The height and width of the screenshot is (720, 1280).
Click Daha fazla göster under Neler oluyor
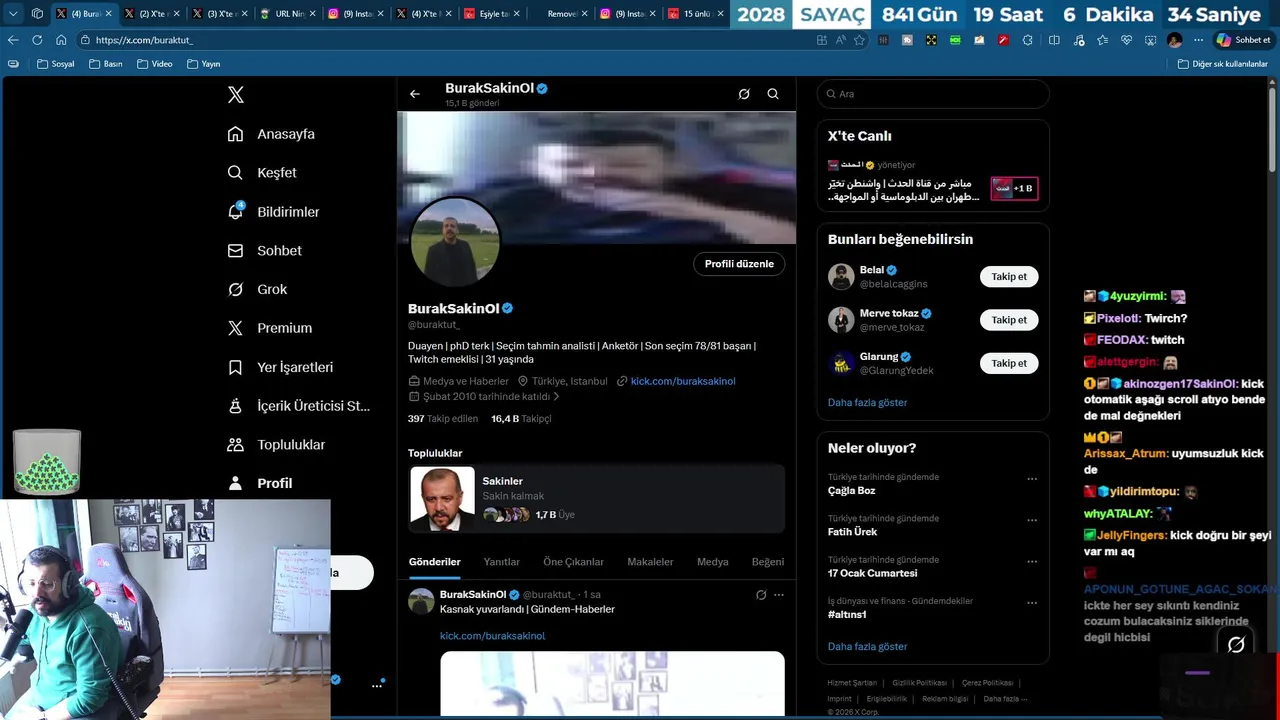[x=867, y=647]
